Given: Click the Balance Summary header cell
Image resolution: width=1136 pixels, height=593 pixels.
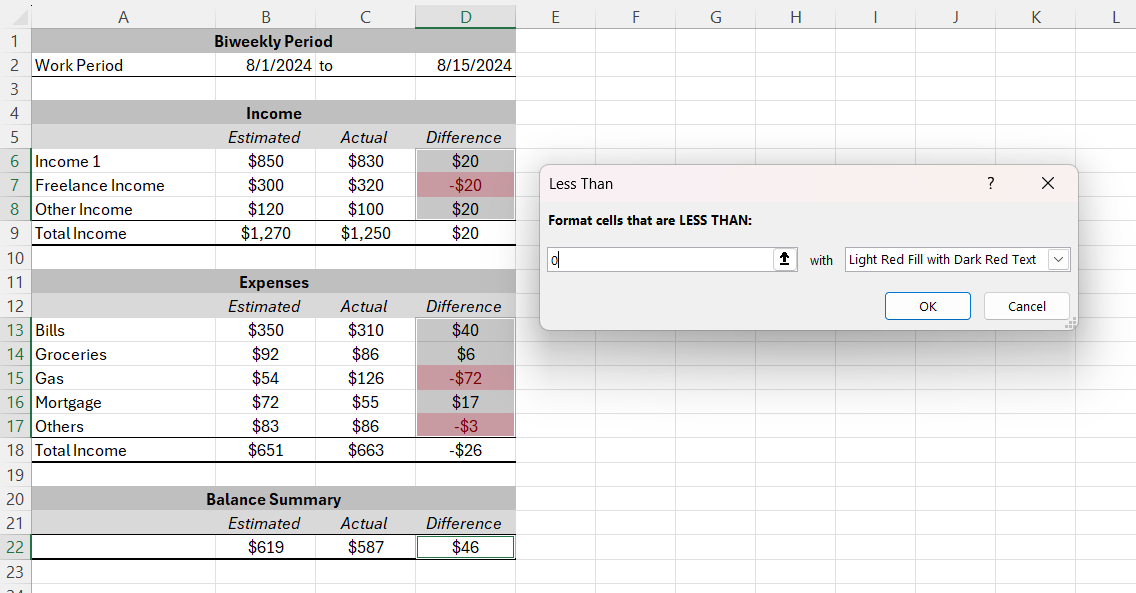Looking at the screenshot, I should click(273, 499).
